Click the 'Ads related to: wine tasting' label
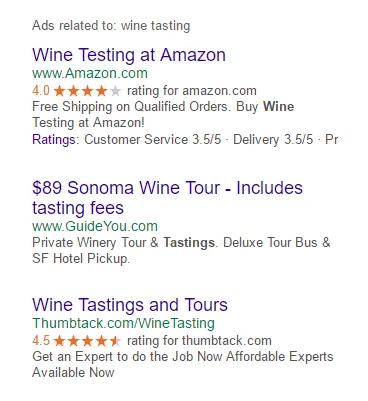This screenshot has height=401, width=368. coord(111,26)
